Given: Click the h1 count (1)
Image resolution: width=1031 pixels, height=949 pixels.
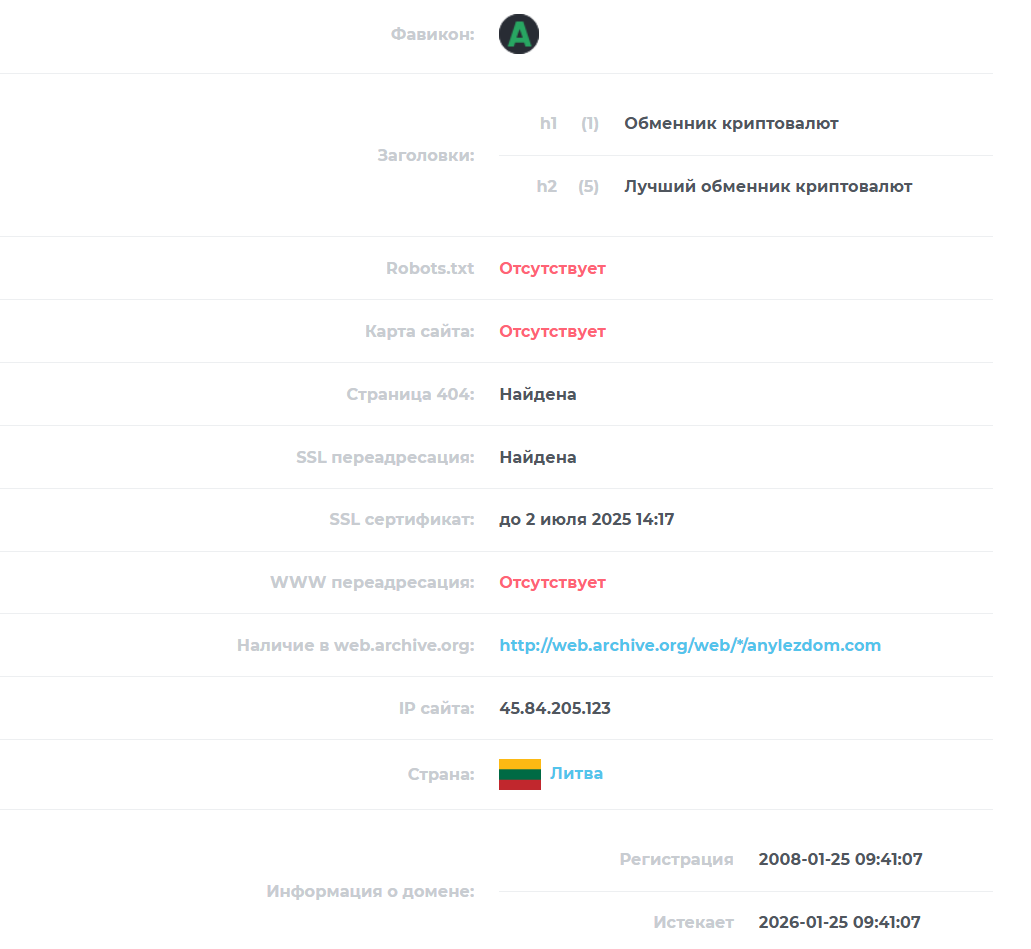Looking at the screenshot, I should (590, 124).
